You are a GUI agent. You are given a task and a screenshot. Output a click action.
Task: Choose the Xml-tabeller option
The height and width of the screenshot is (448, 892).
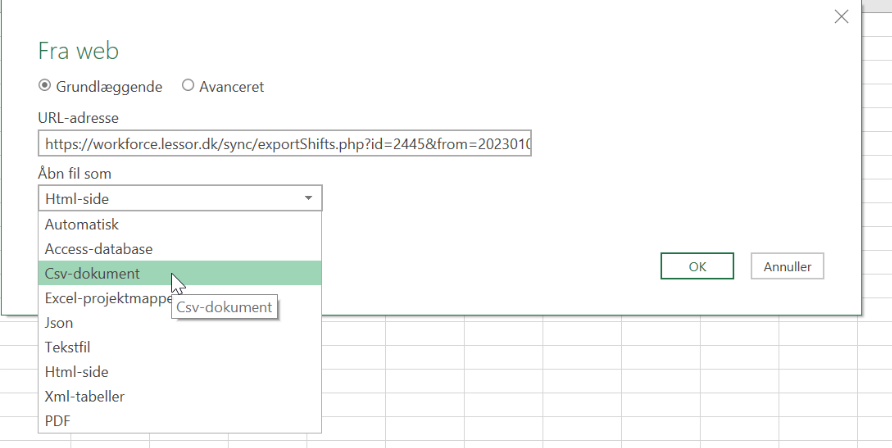pos(84,396)
